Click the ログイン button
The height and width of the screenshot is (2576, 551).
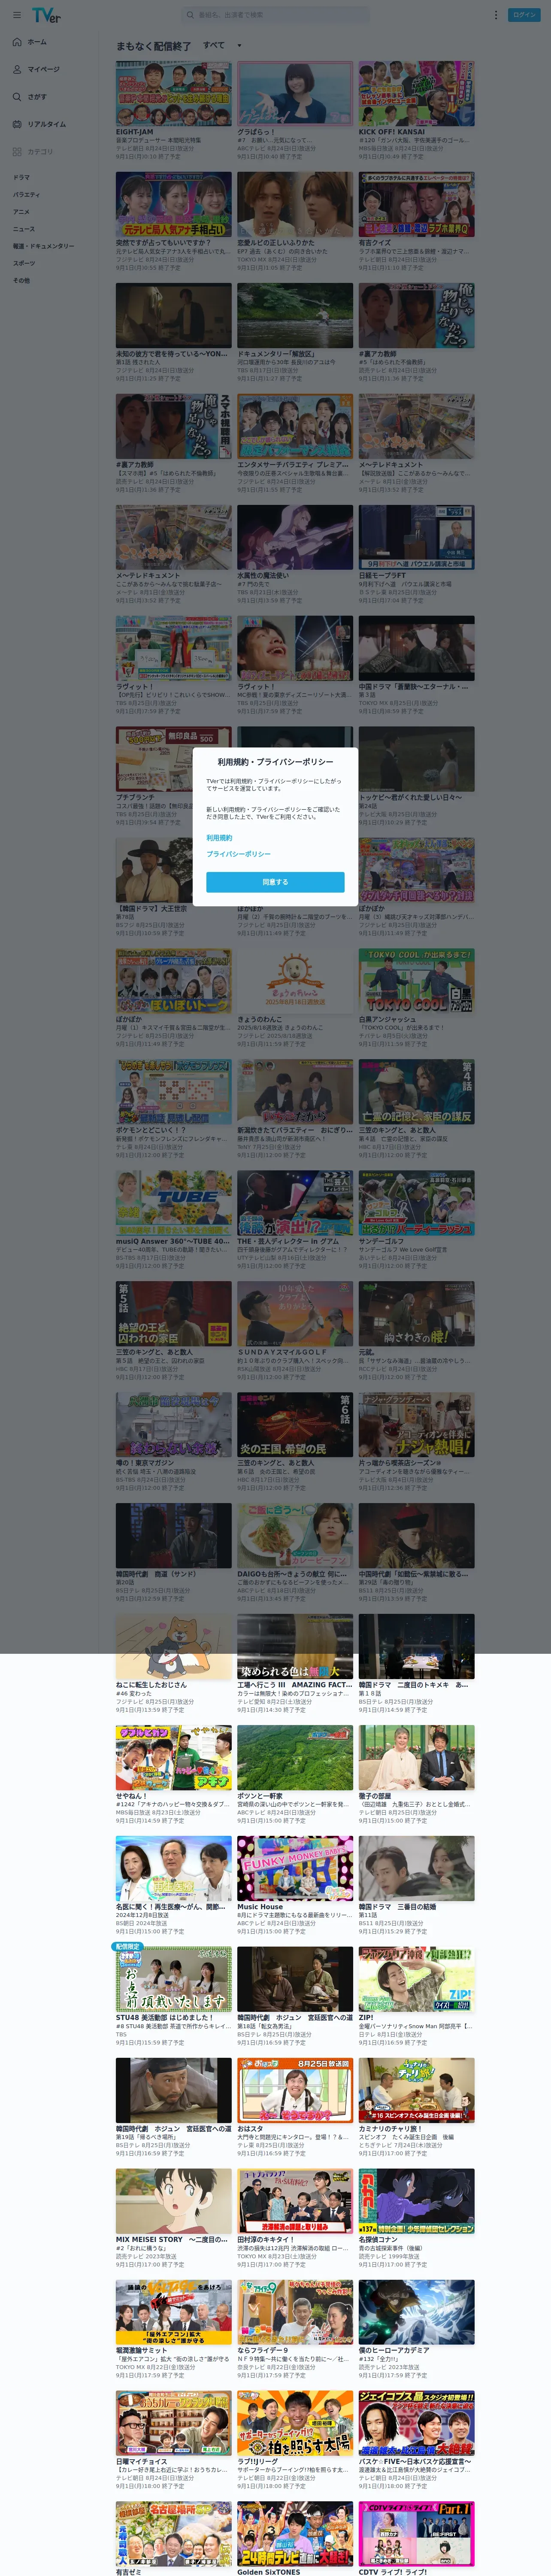[525, 15]
